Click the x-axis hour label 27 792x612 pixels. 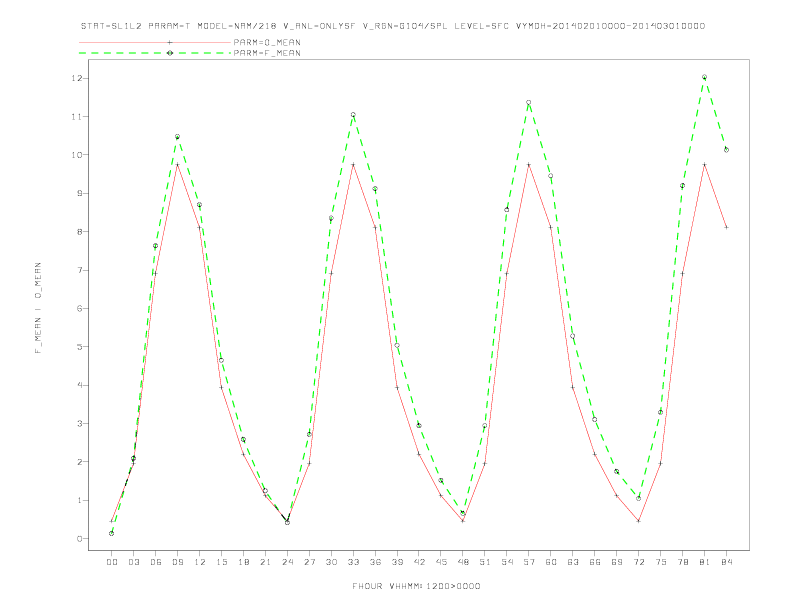pos(309,562)
